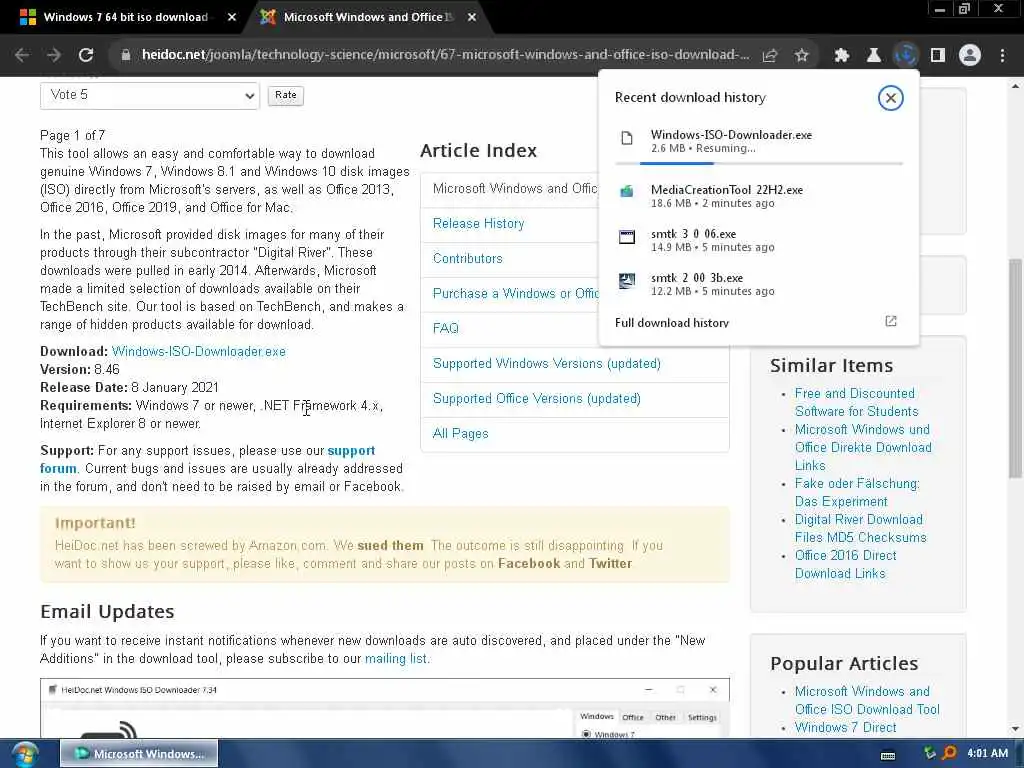This screenshot has width=1024, height=768.
Task: Open full download history external link icon
Action: (x=891, y=321)
